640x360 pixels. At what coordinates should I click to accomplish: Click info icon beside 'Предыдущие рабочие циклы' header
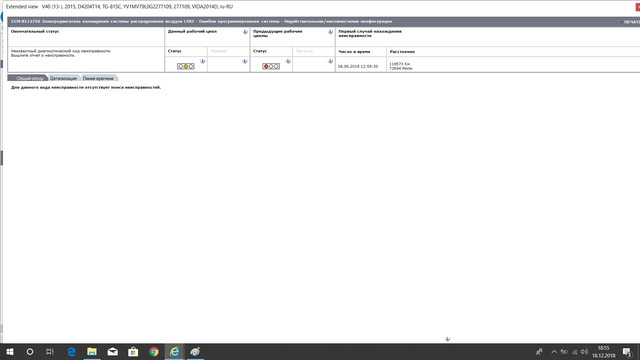(x=330, y=32)
